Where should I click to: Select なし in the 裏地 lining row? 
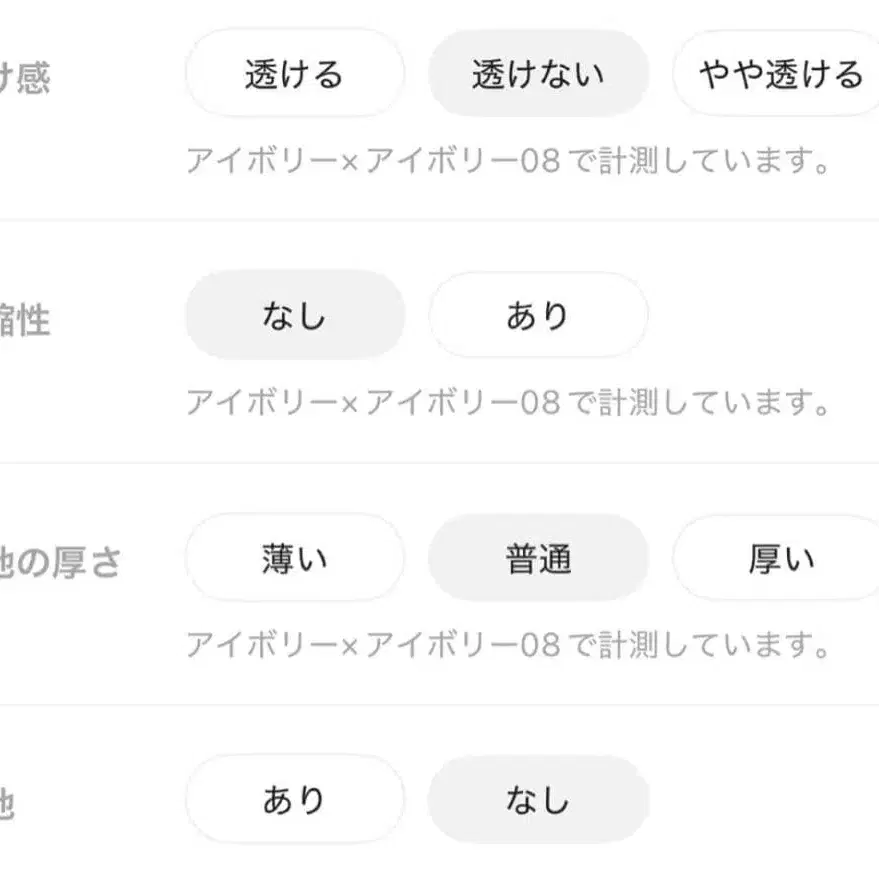538,798
